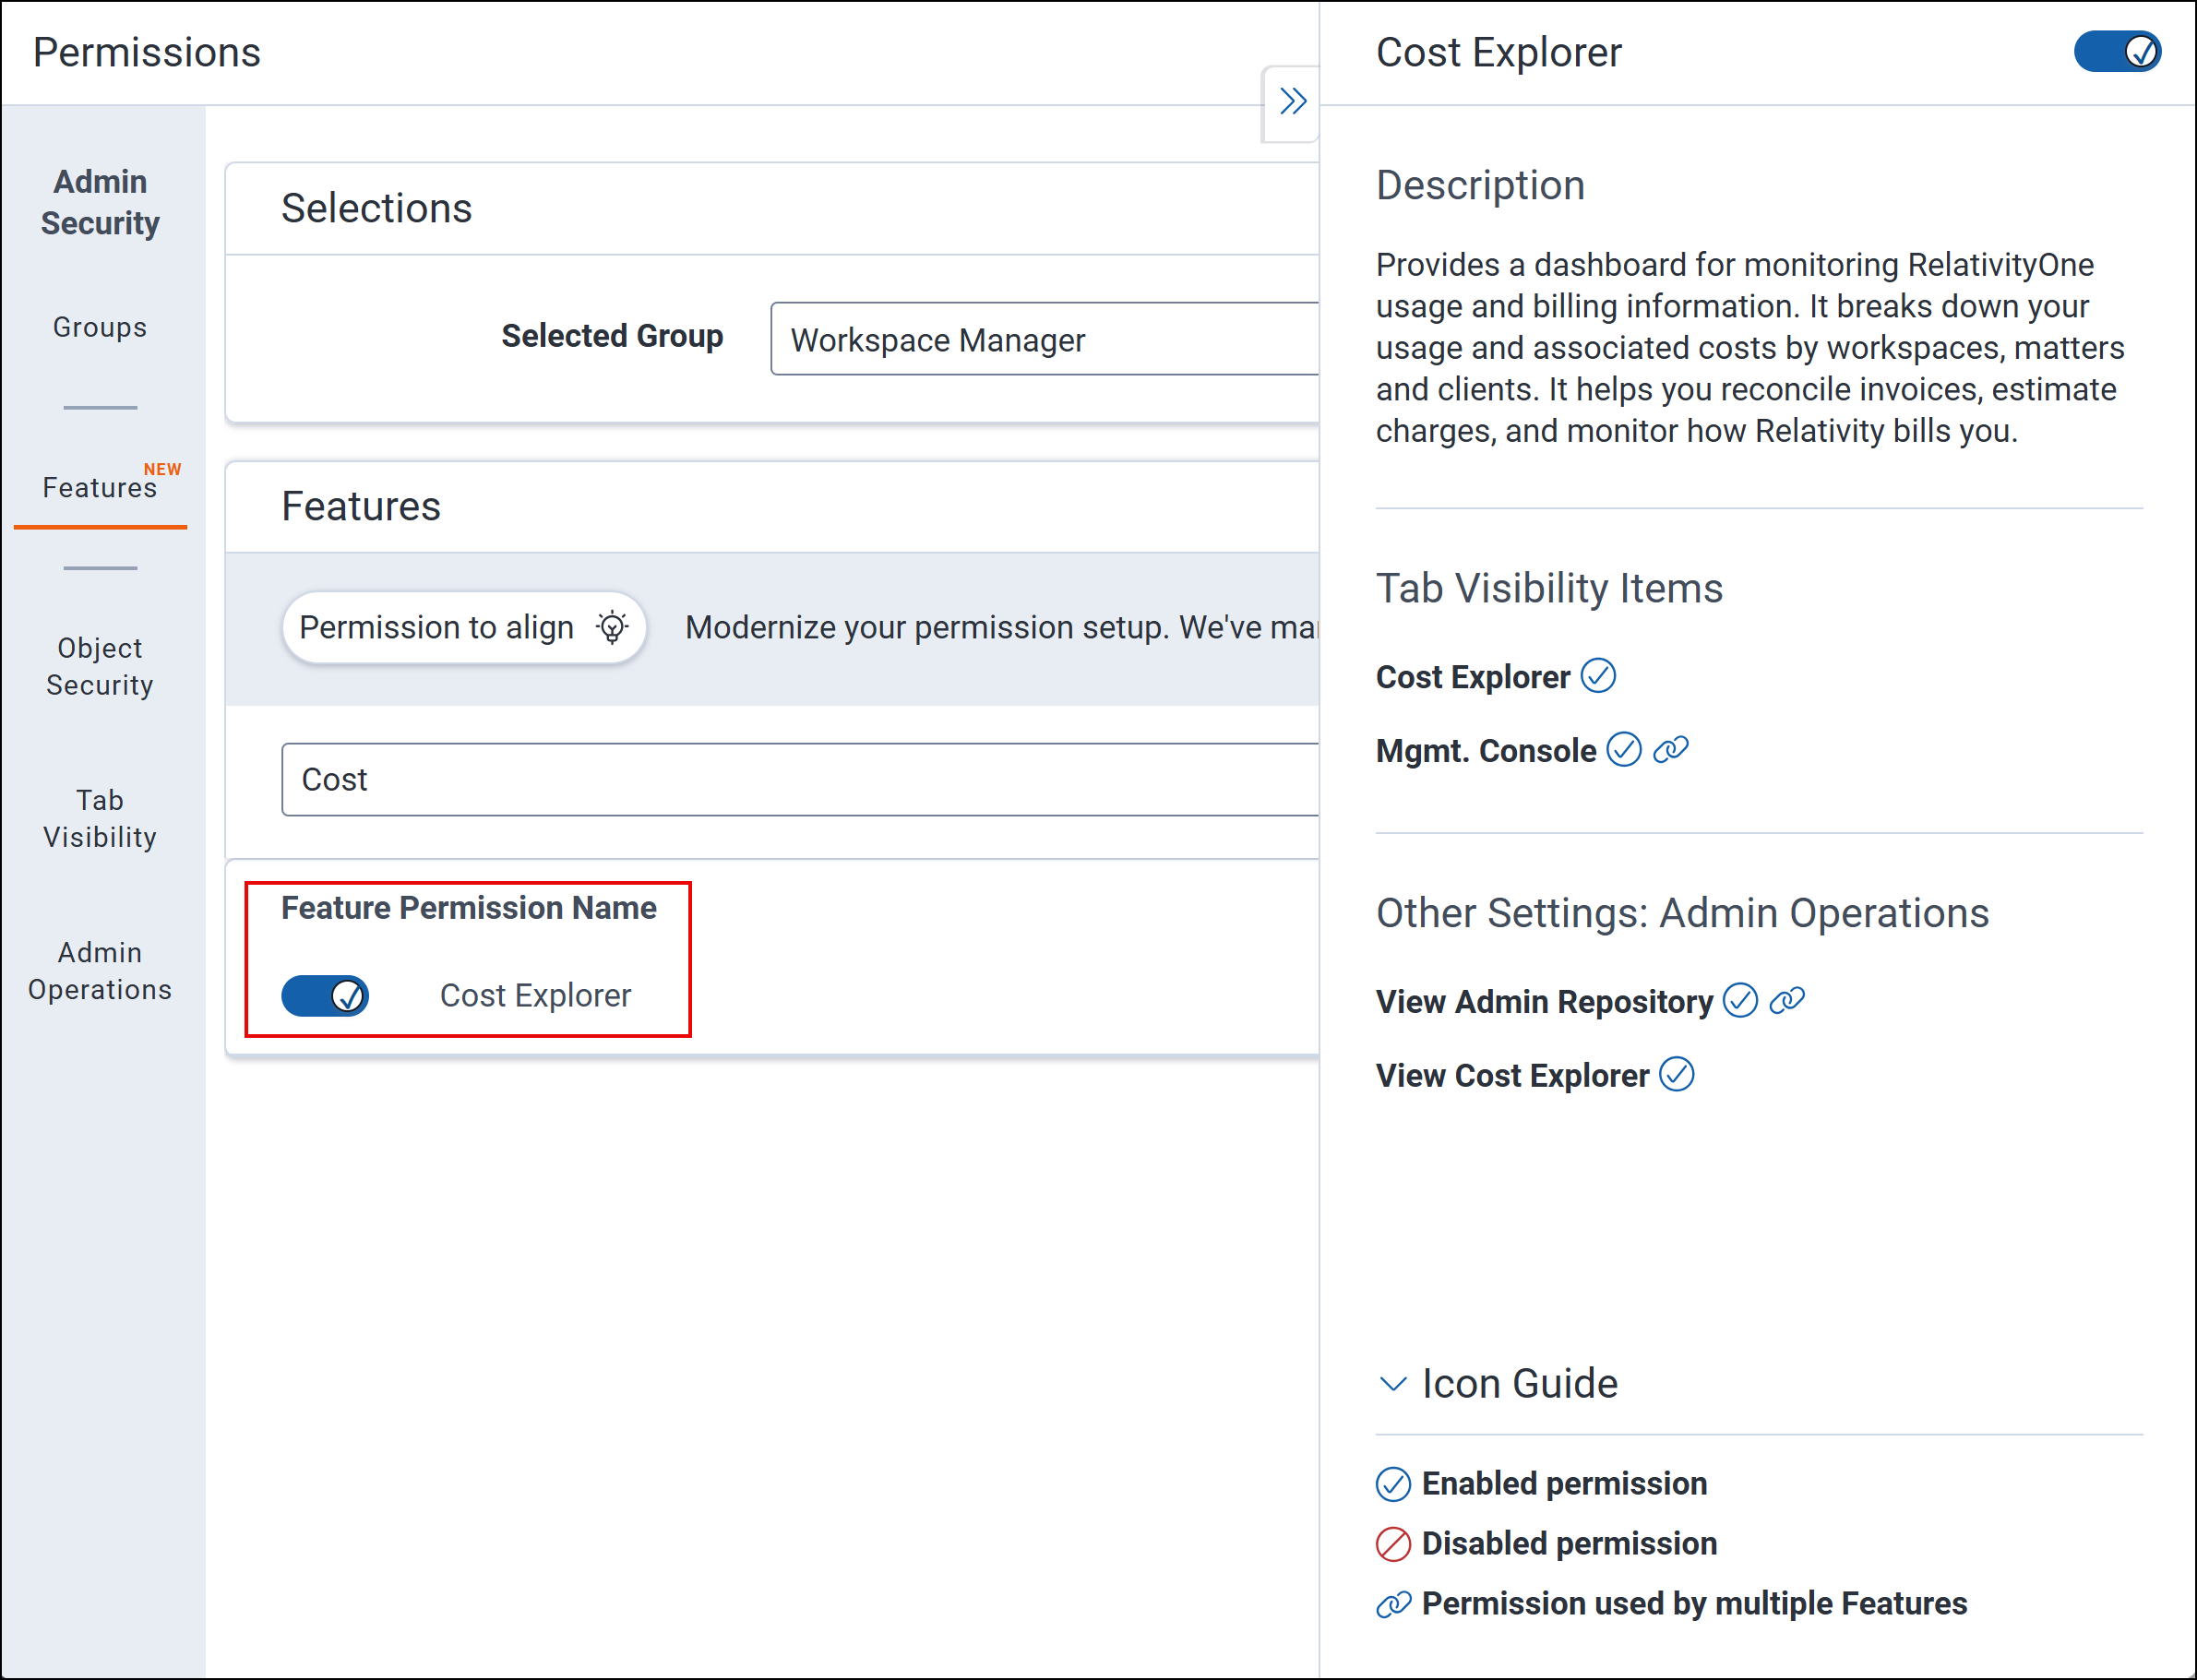Click the View Cost Explorer setting
This screenshot has height=1680, width=2197.
(x=1512, y=1076)
